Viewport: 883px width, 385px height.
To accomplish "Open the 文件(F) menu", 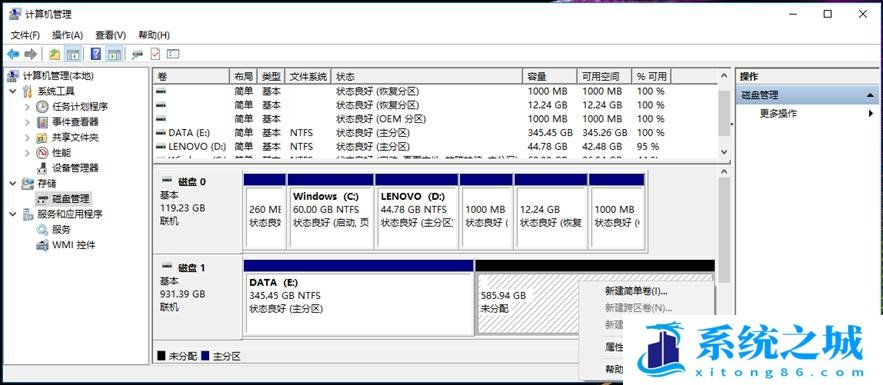I will tap(25, 35).
